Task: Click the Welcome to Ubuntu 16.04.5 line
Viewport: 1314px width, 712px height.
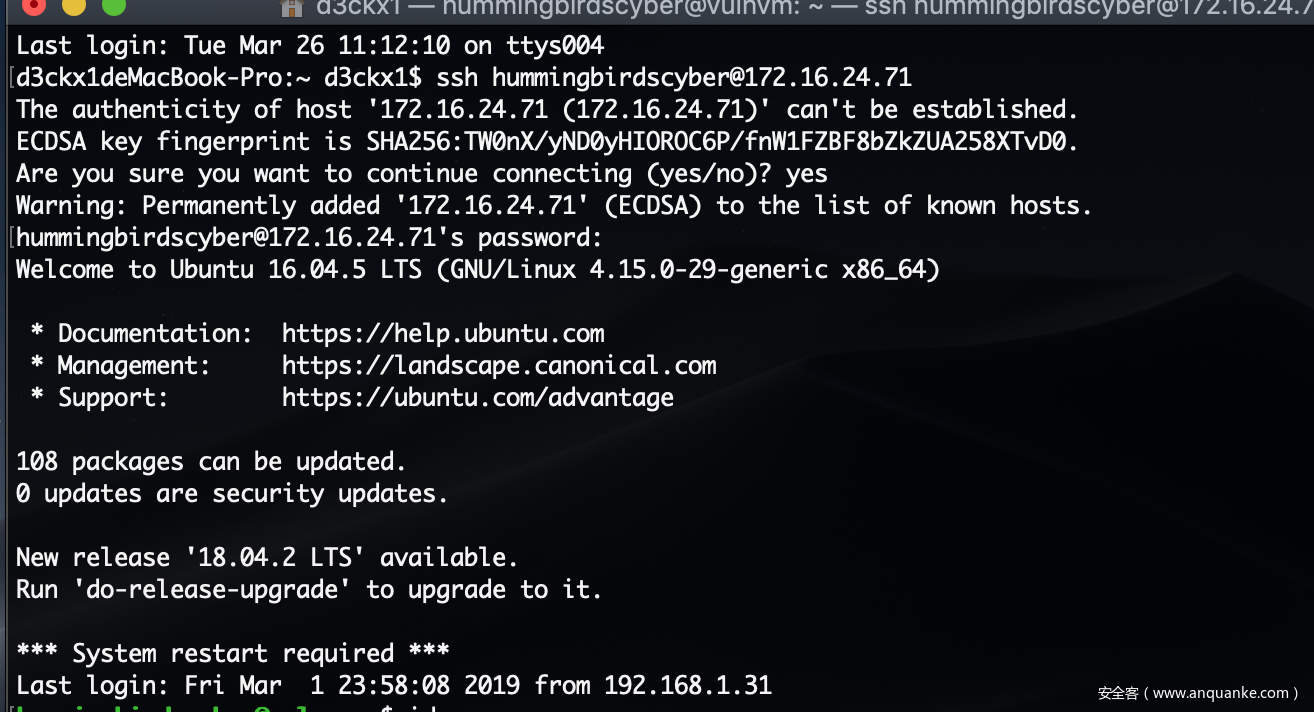Action: [478, 269]
